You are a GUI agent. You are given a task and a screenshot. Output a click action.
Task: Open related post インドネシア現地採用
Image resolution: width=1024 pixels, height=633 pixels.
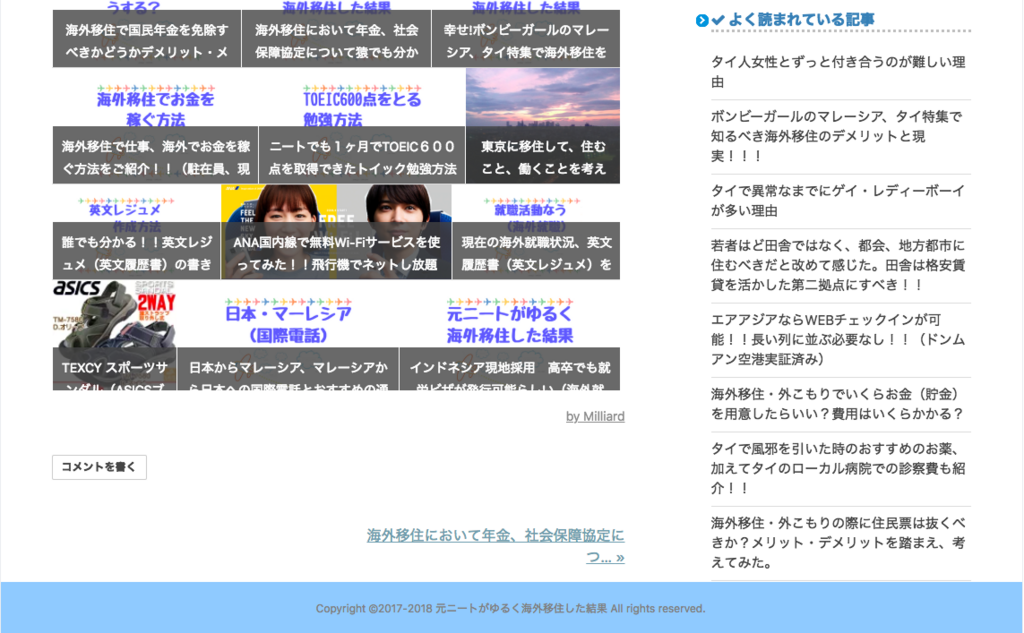[x=510, y=335]
